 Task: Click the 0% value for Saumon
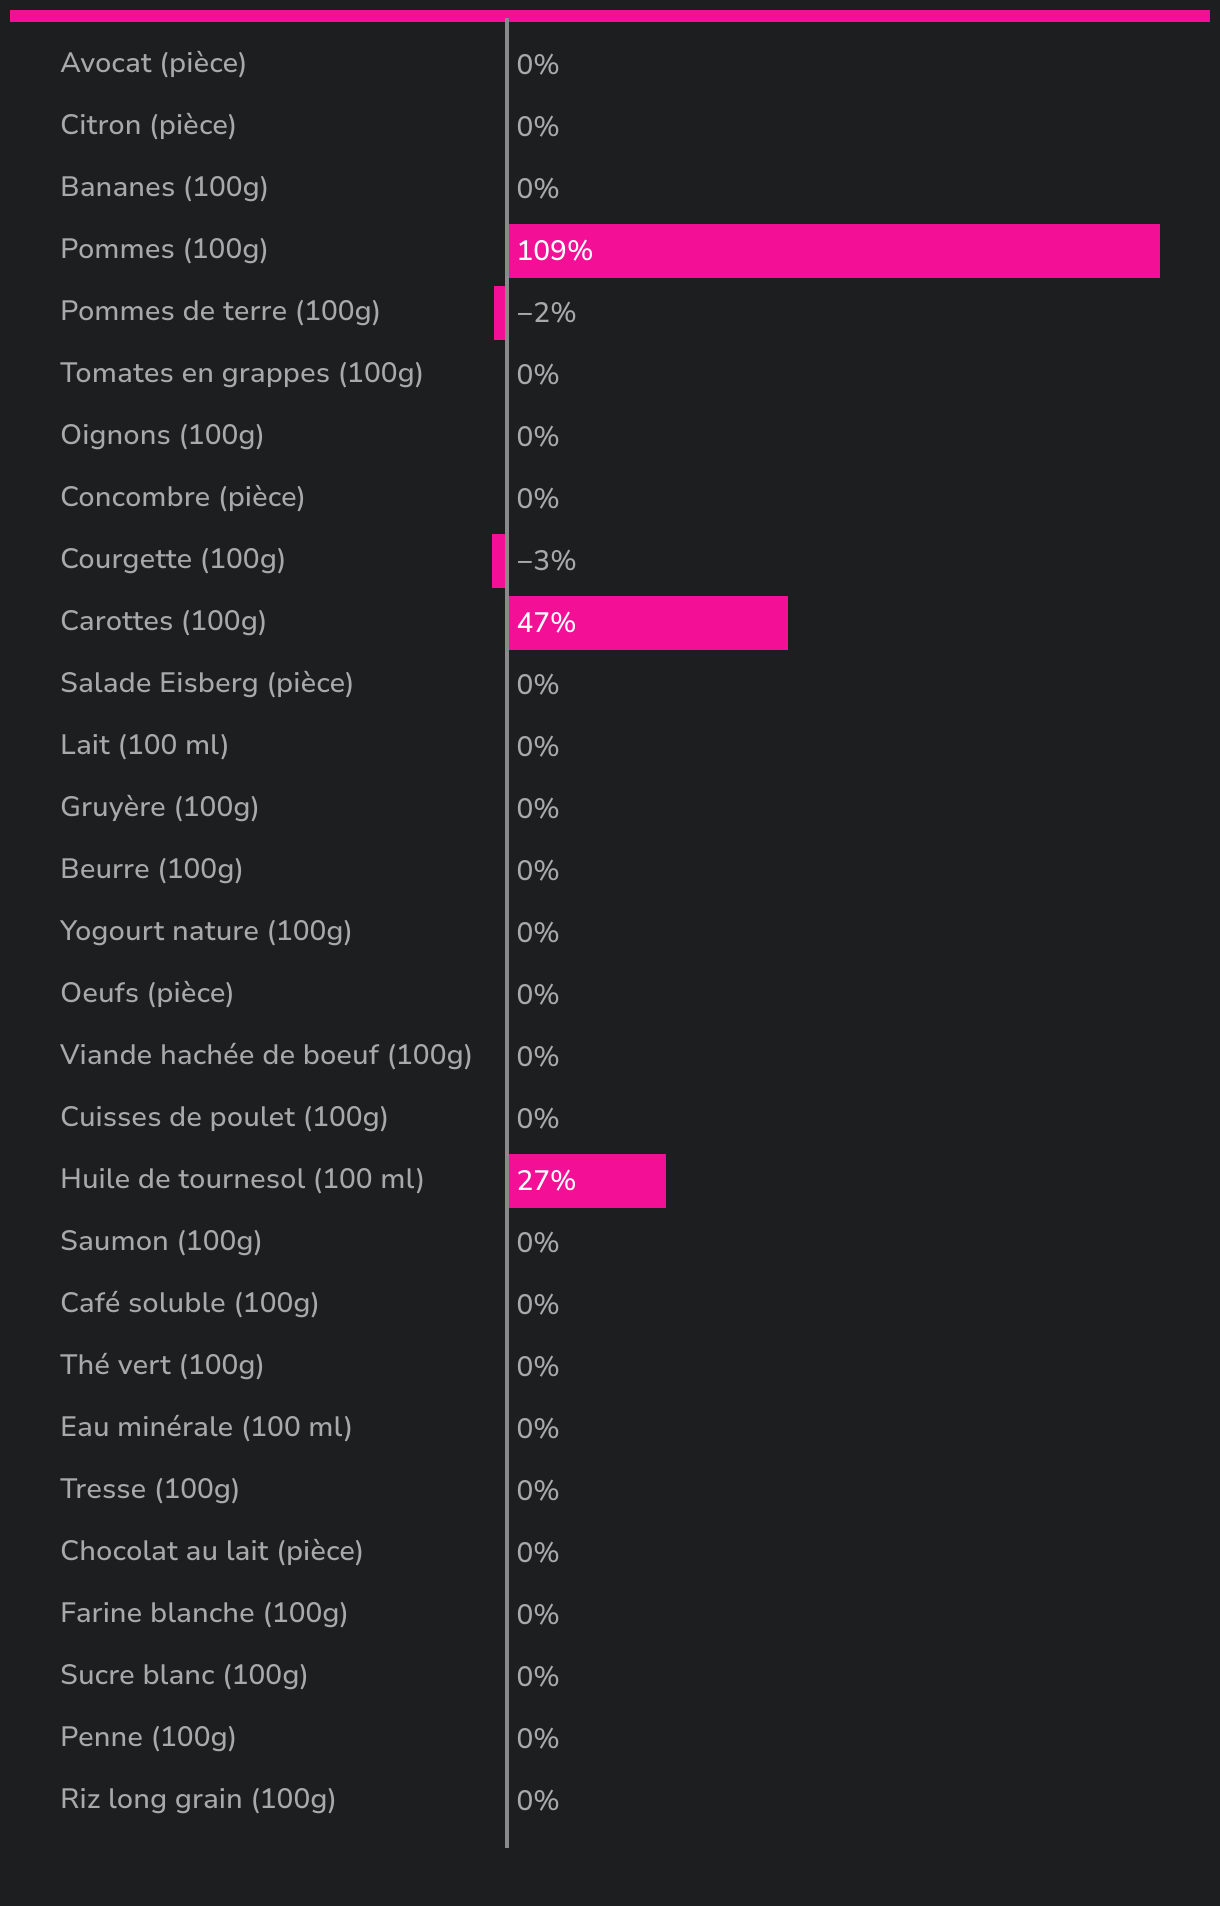(x=537, y=1243)
